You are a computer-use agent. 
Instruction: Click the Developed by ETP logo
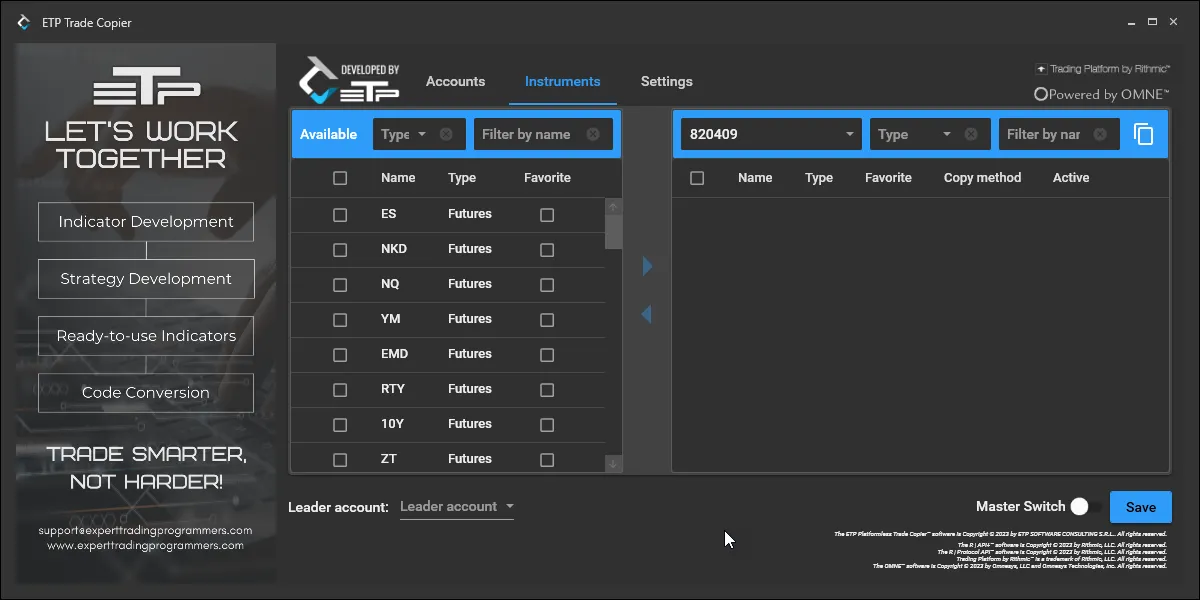click(350, 81)
